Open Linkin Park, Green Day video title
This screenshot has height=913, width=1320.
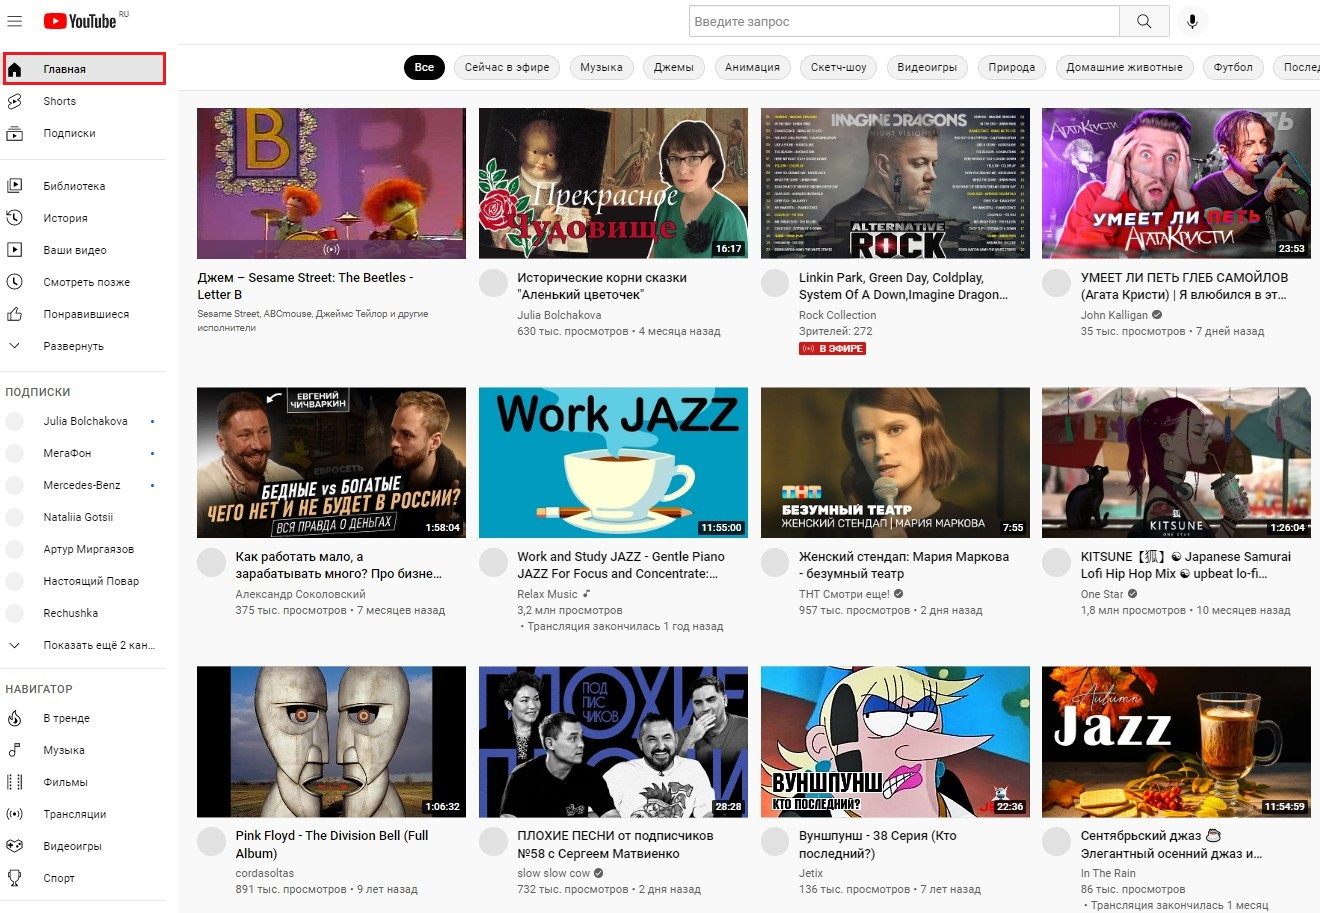pos(903,286)
